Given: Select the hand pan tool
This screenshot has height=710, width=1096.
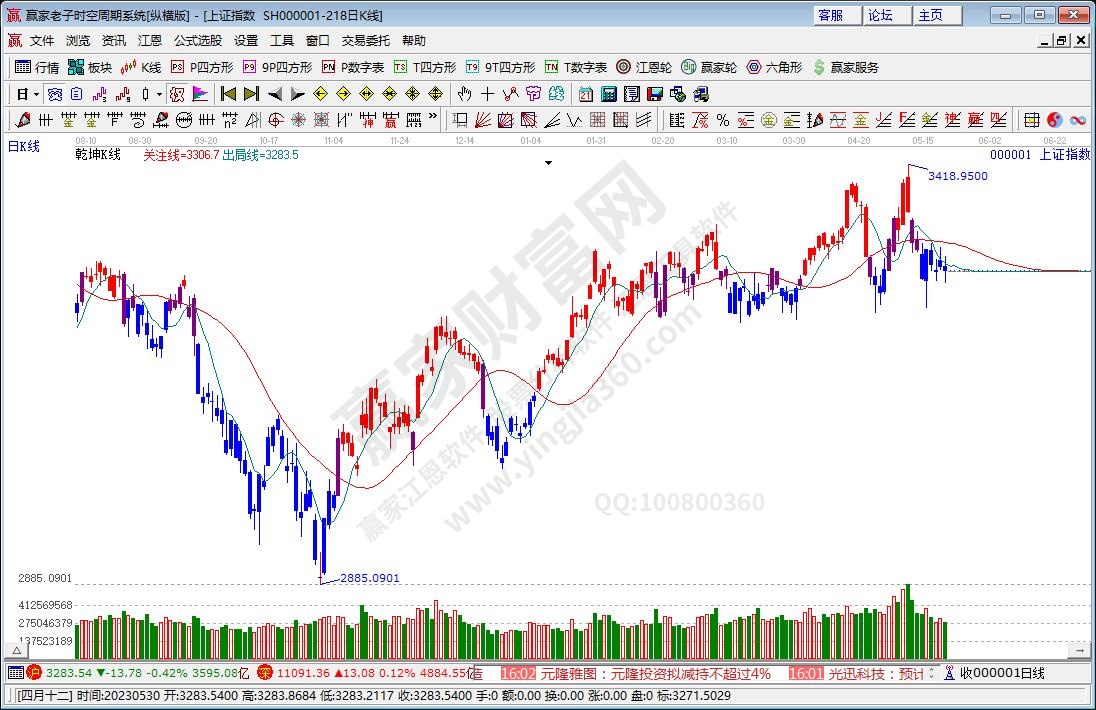Looking at the screenshot, I should pos(464,94).
